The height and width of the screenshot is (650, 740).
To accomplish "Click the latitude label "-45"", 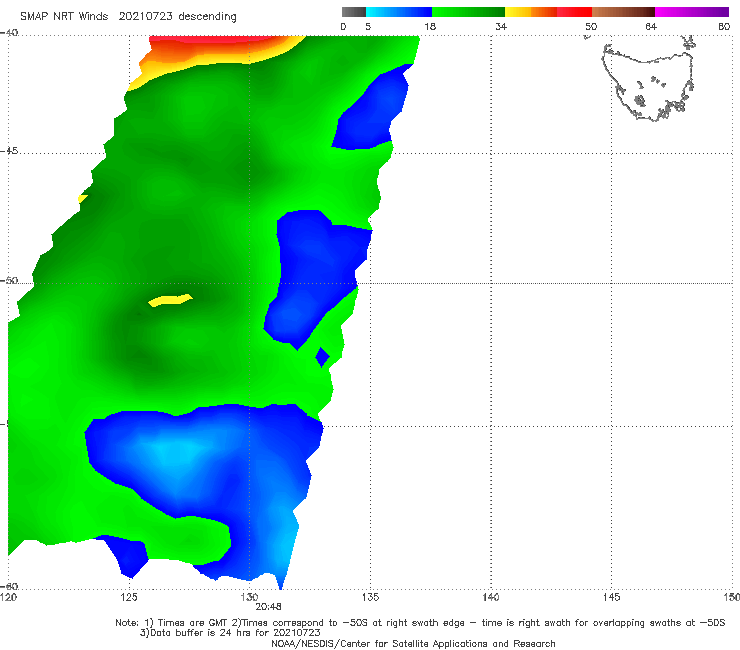I will coord(9,151).
